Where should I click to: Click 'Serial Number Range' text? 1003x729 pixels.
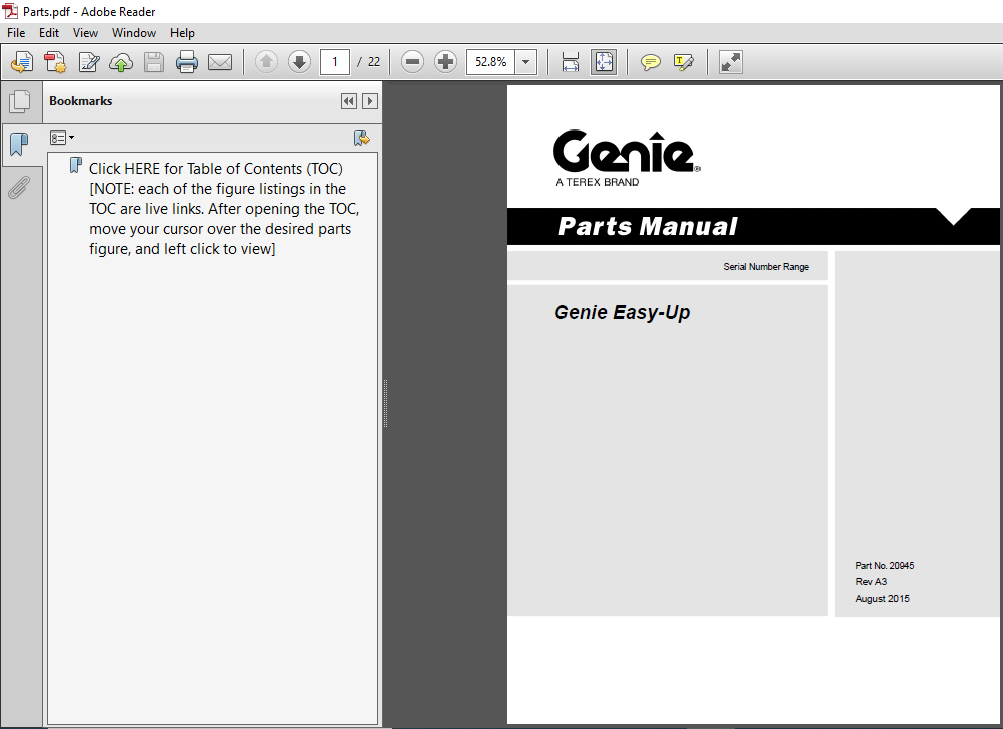pyautogui.click(x=766, y=267)
